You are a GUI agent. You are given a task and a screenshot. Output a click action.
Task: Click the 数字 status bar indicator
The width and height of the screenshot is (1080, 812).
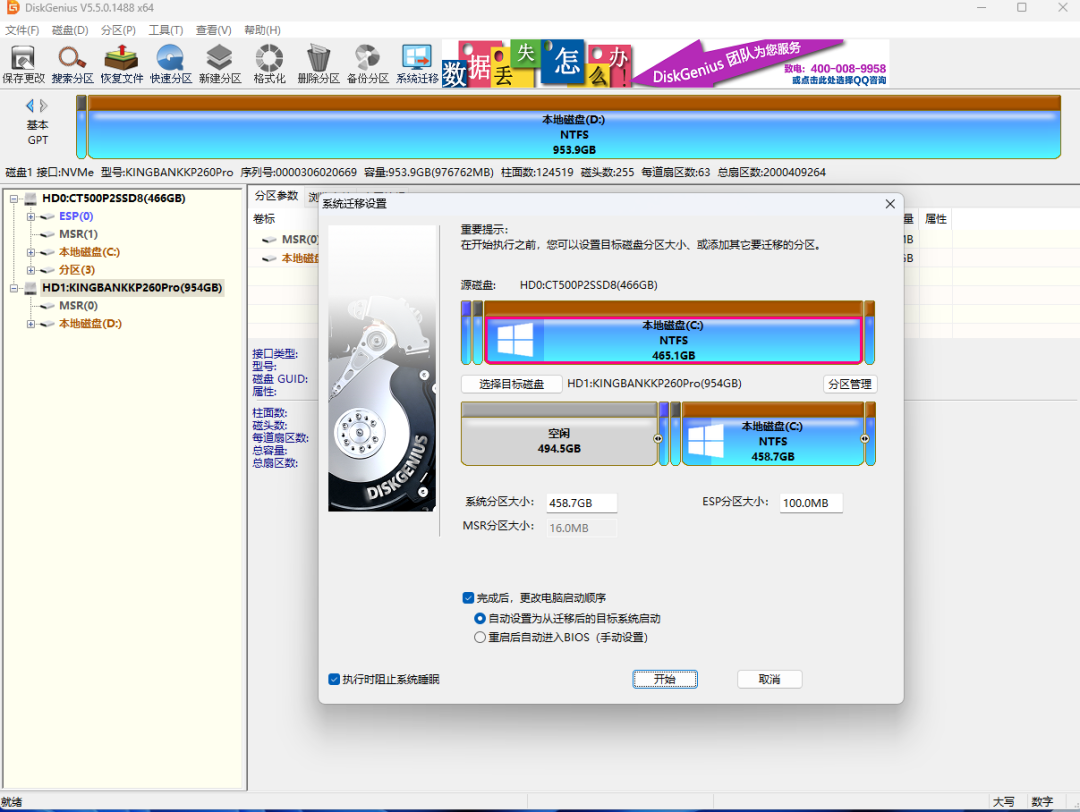pos(1042,802)
